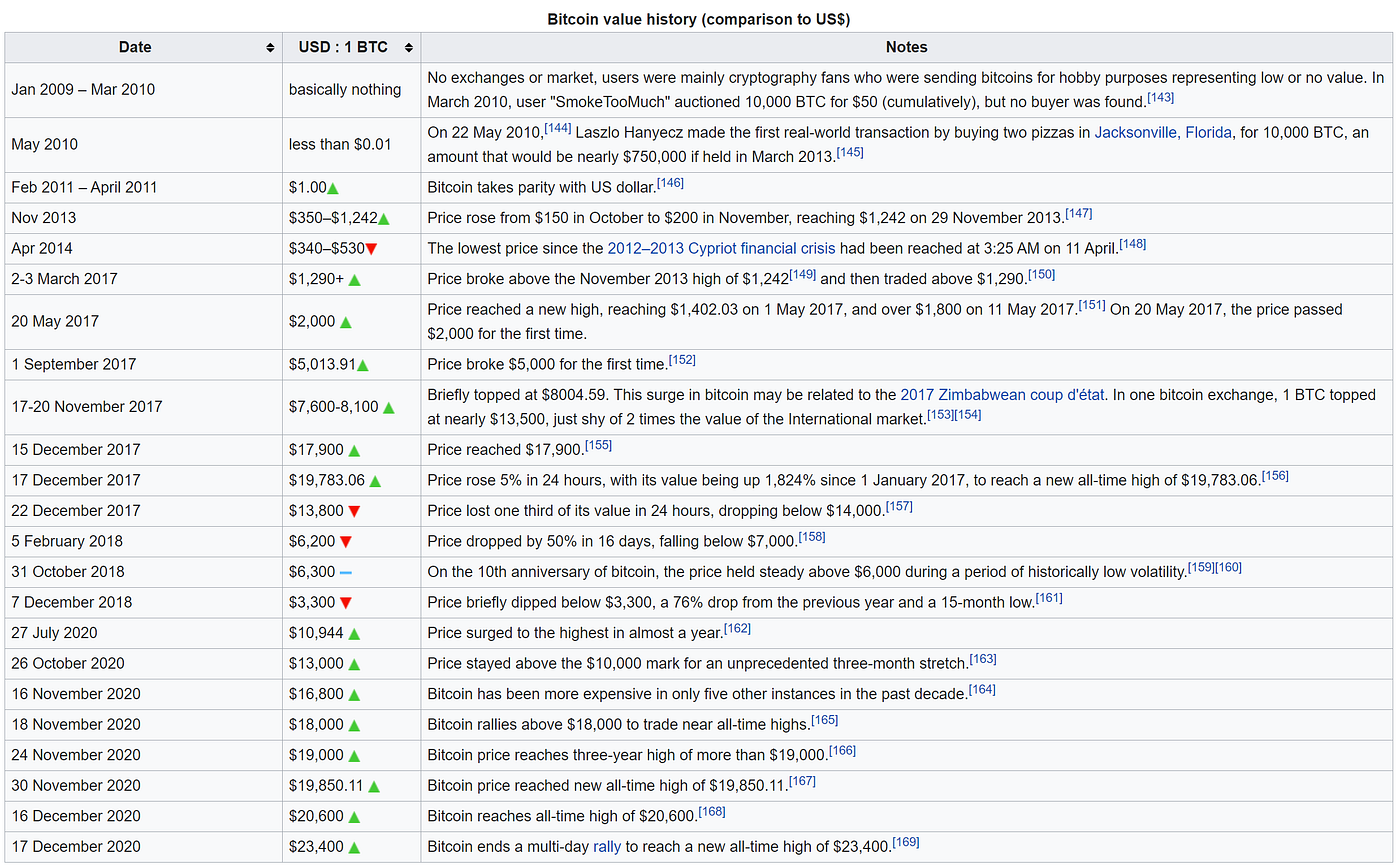Viewport: 1400px width, 868px height.
Task: Select the red down arrow beside $3,300
Action: pyautogui.click(x=346, y=603)
